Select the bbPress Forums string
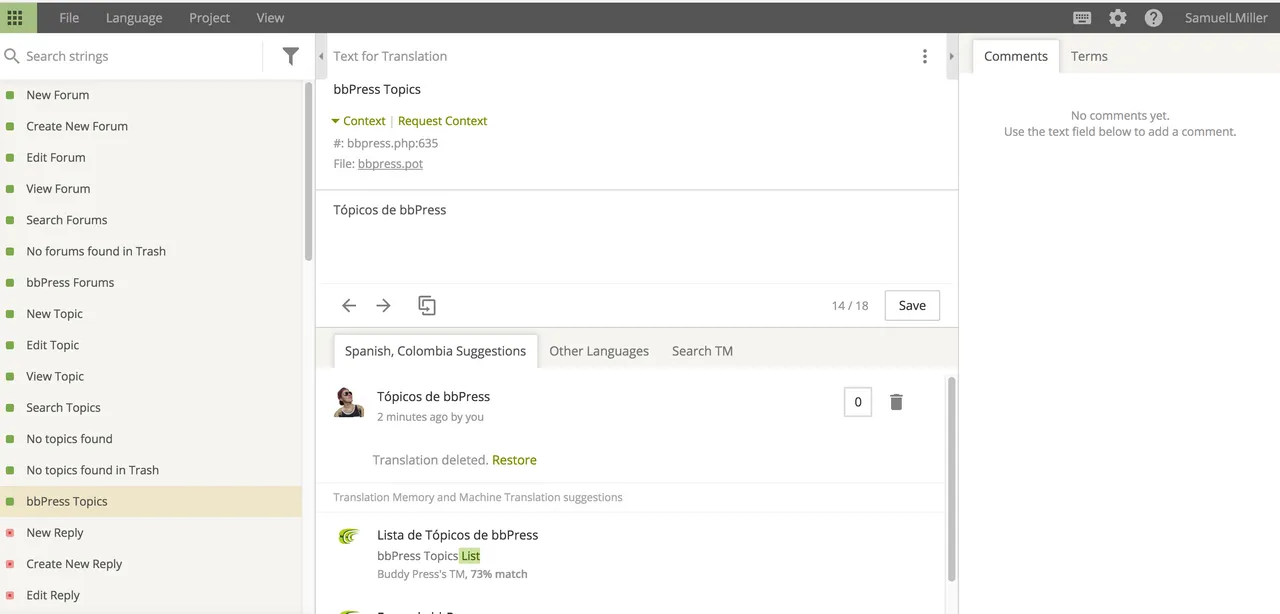Viewport: 1280px width, 614px height. 151,282
